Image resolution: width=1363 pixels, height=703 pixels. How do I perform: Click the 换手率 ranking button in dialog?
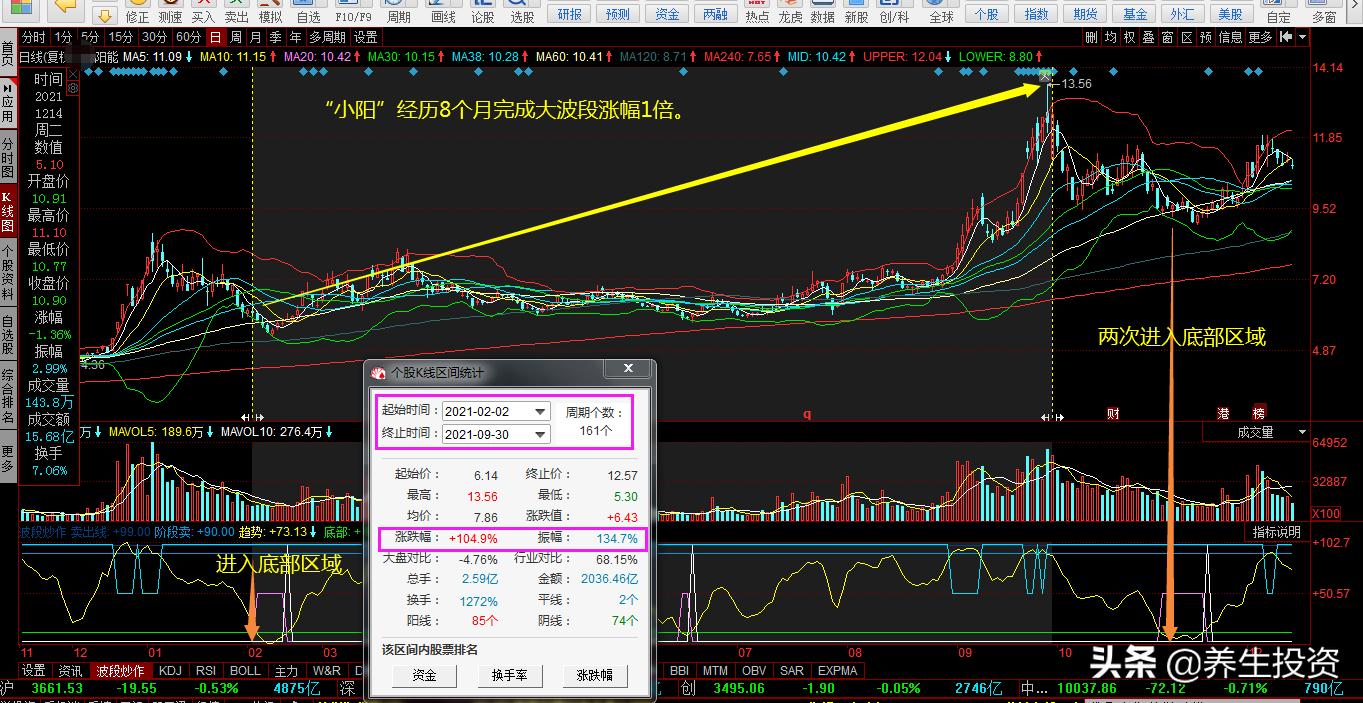coord(510,676)
